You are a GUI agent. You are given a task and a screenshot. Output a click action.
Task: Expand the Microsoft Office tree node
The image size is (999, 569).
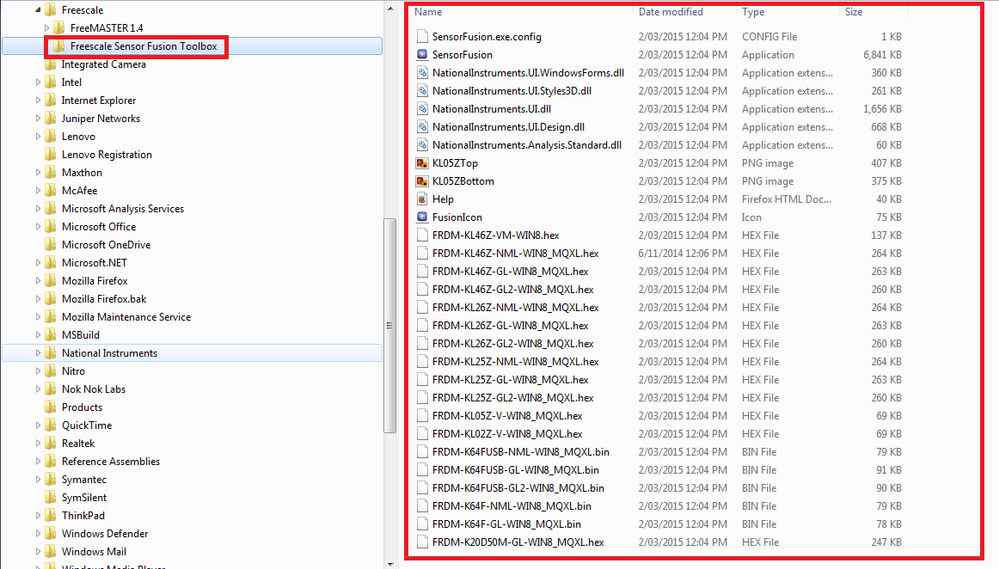[38, 227]
